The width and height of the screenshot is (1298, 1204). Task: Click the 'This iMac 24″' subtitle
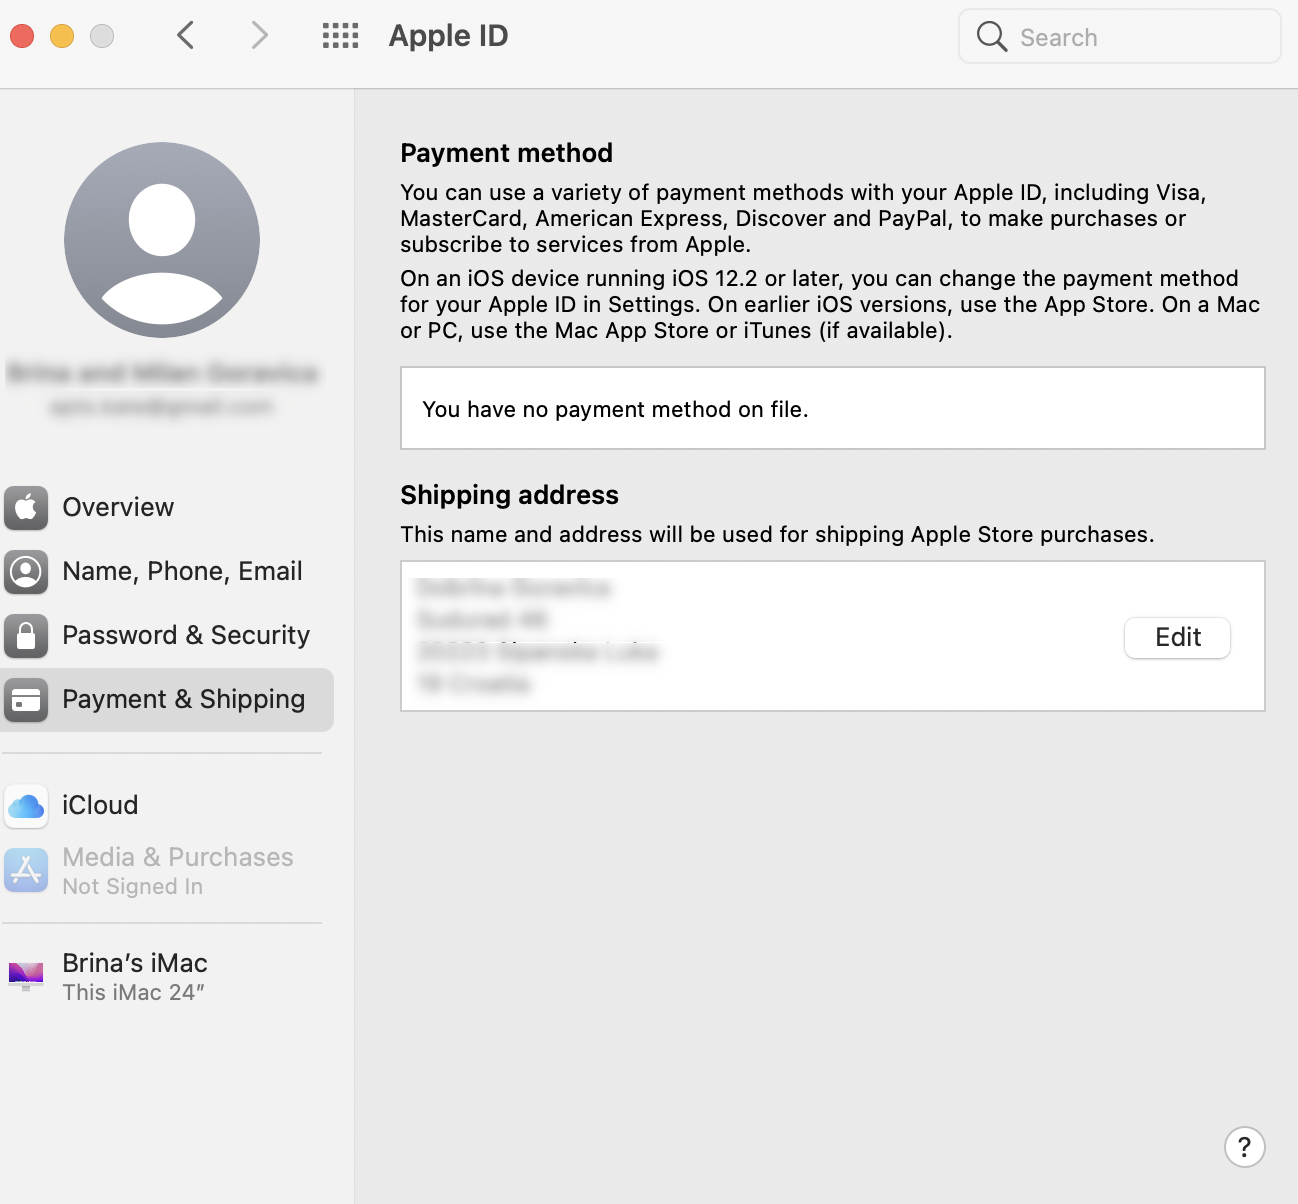(x=133, y=992)
